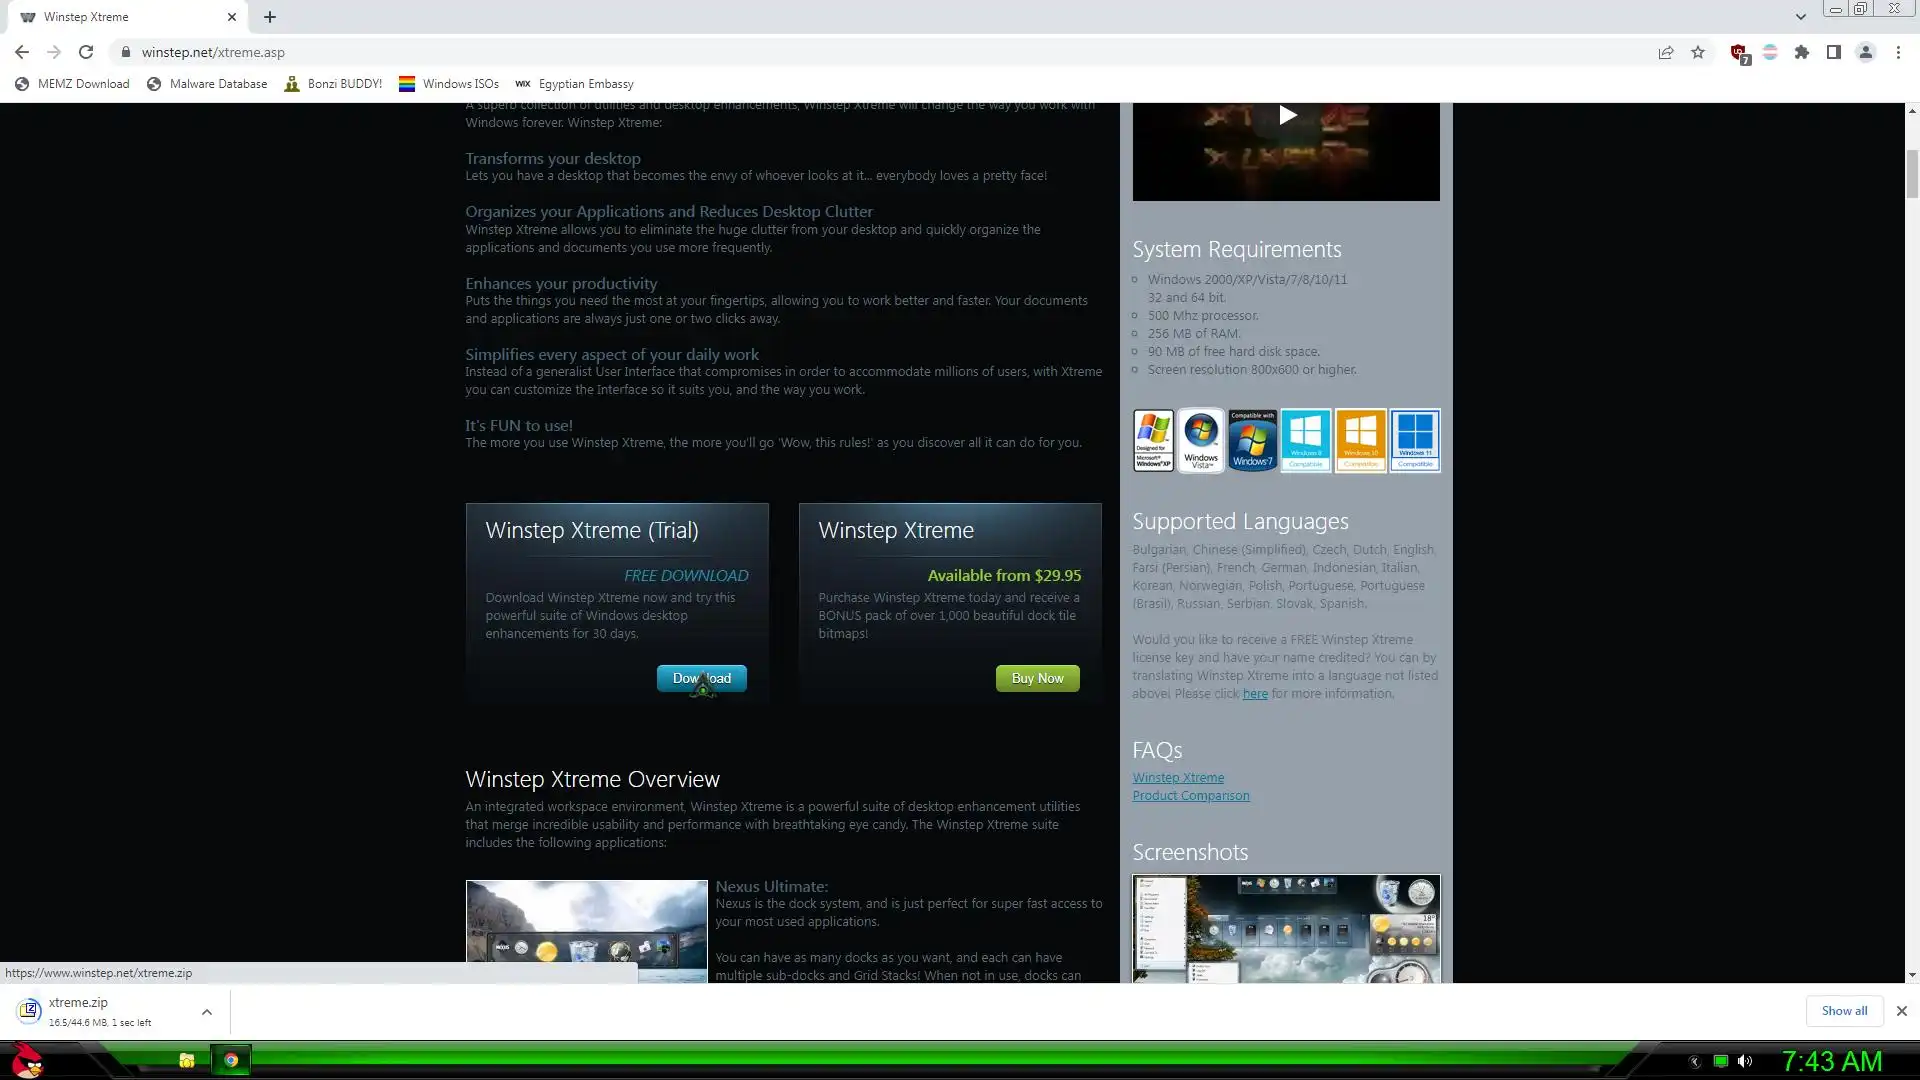The image size is (1920, 1080).
Task: Click the Share this page icon
Action: [x=1666, y=52]
